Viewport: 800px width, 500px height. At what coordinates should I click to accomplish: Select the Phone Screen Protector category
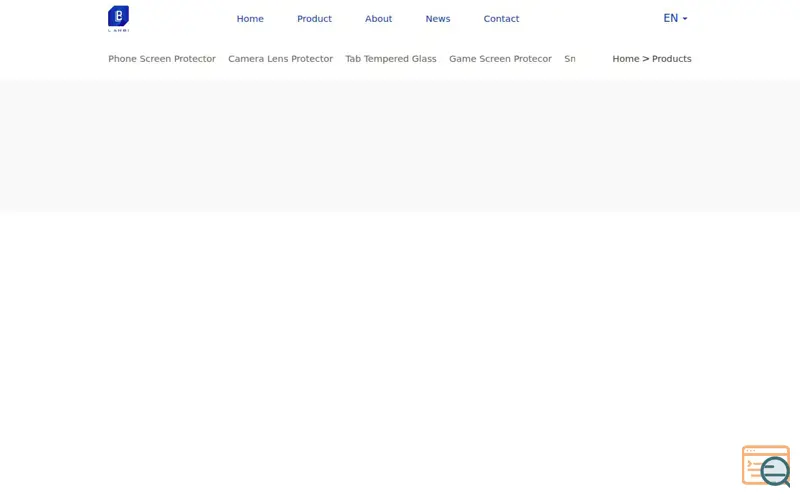coord(162,59)
